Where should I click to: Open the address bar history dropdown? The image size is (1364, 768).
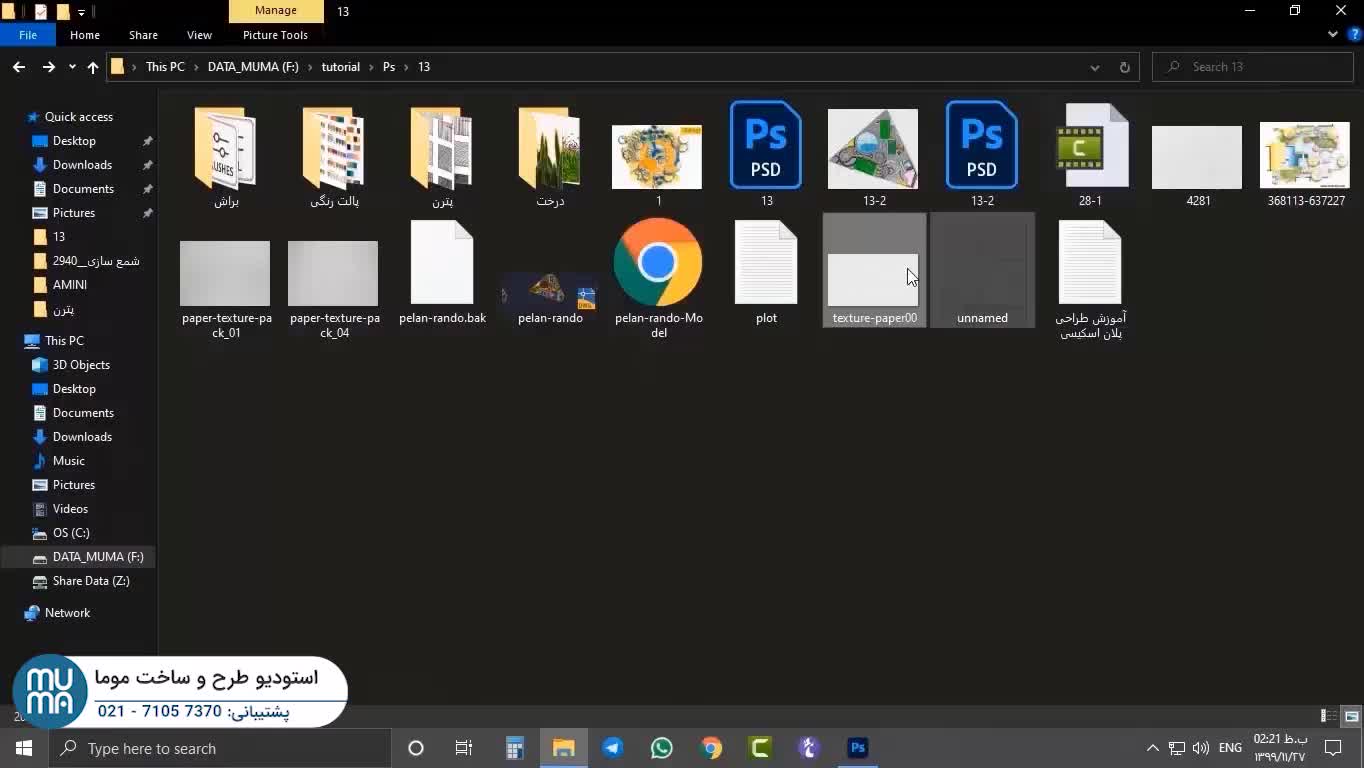tap(1095, 67)
